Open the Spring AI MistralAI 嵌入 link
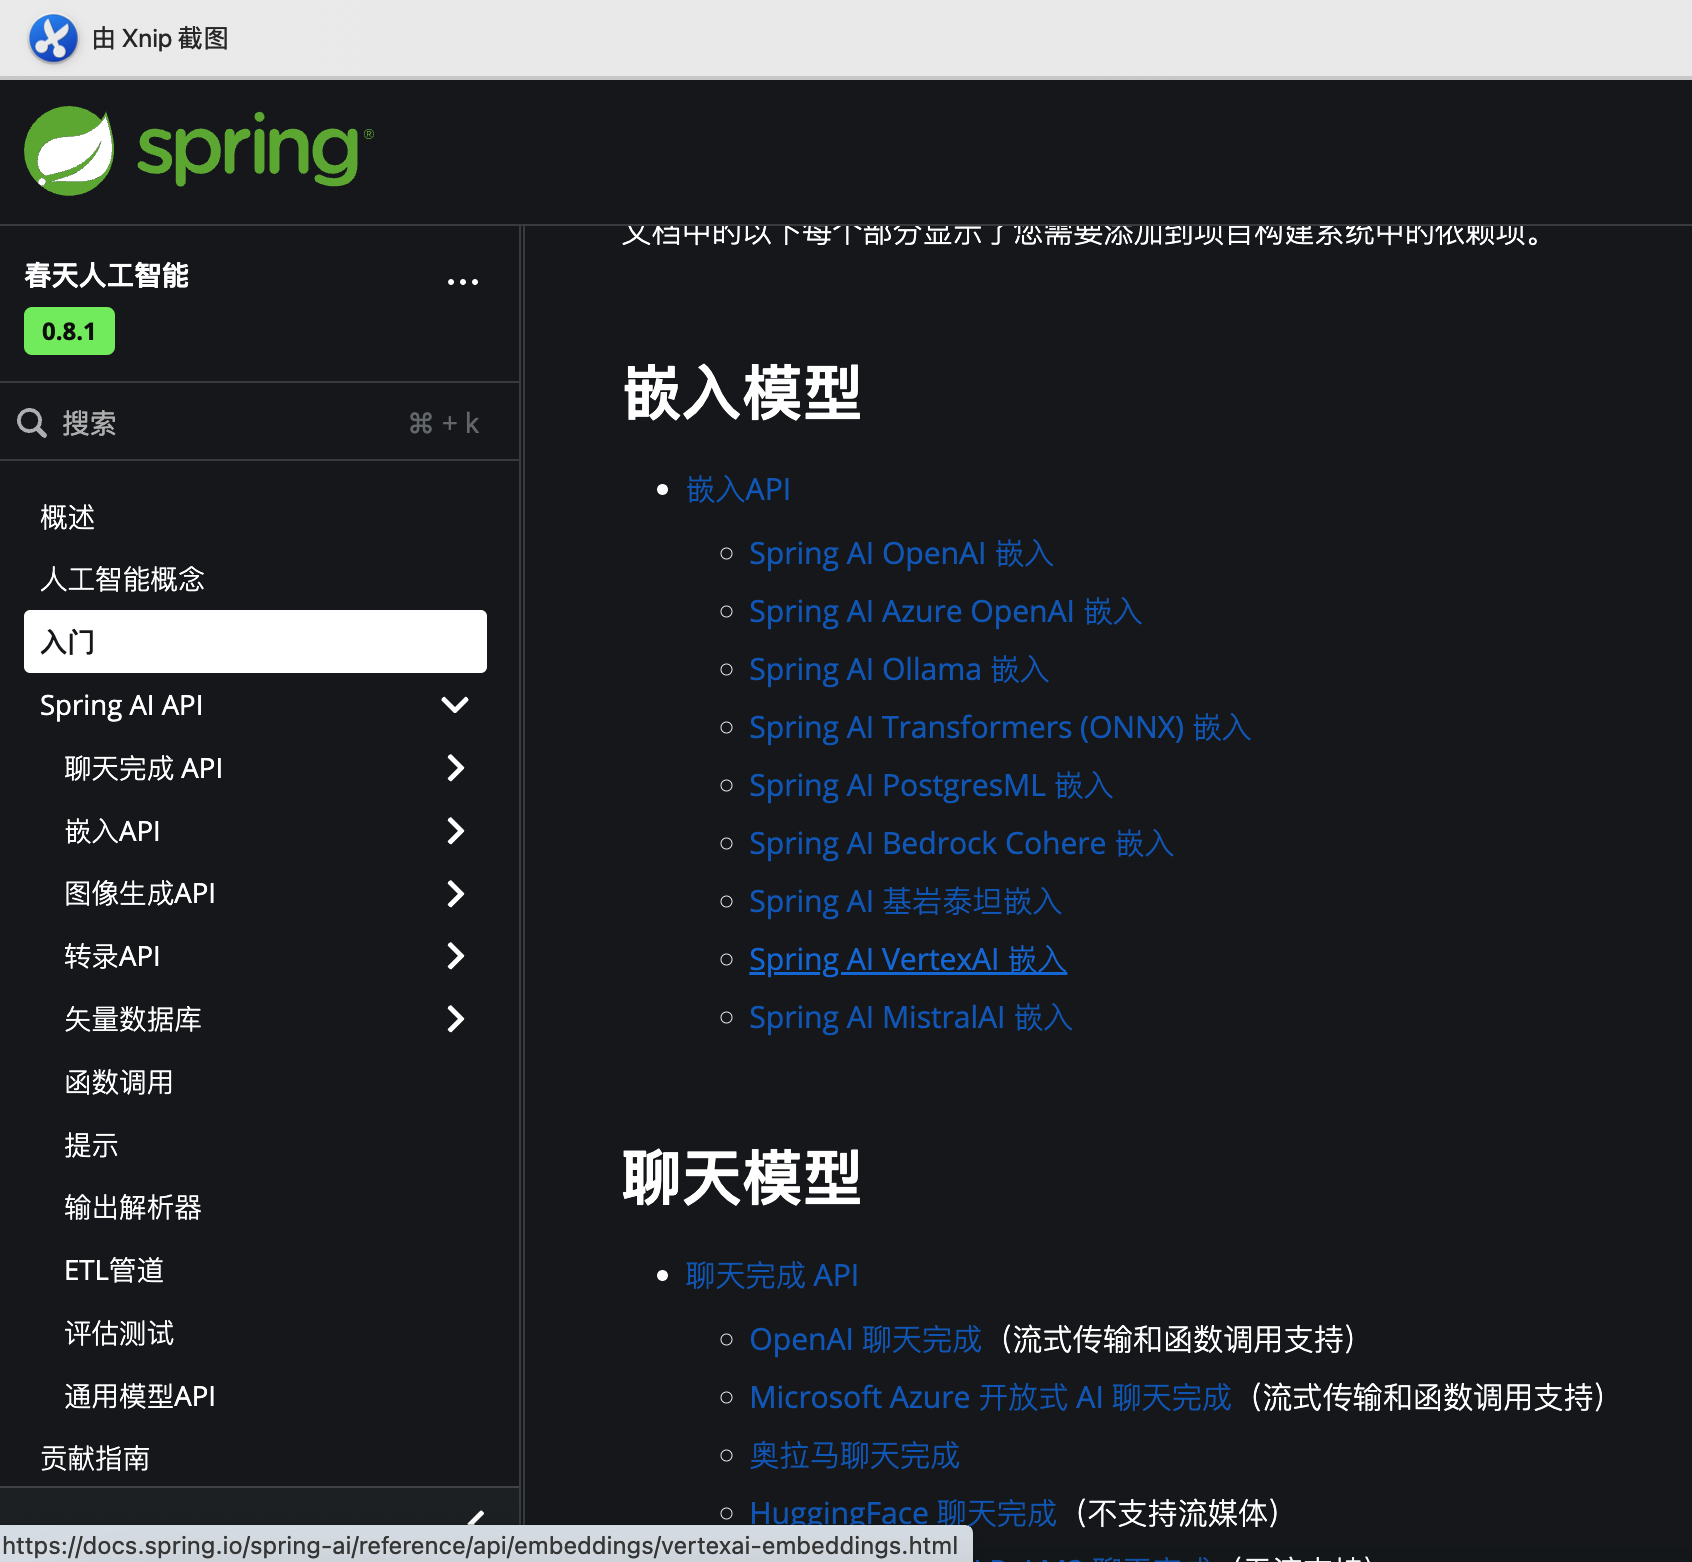1692x1562 pixels. point(911,1017)
